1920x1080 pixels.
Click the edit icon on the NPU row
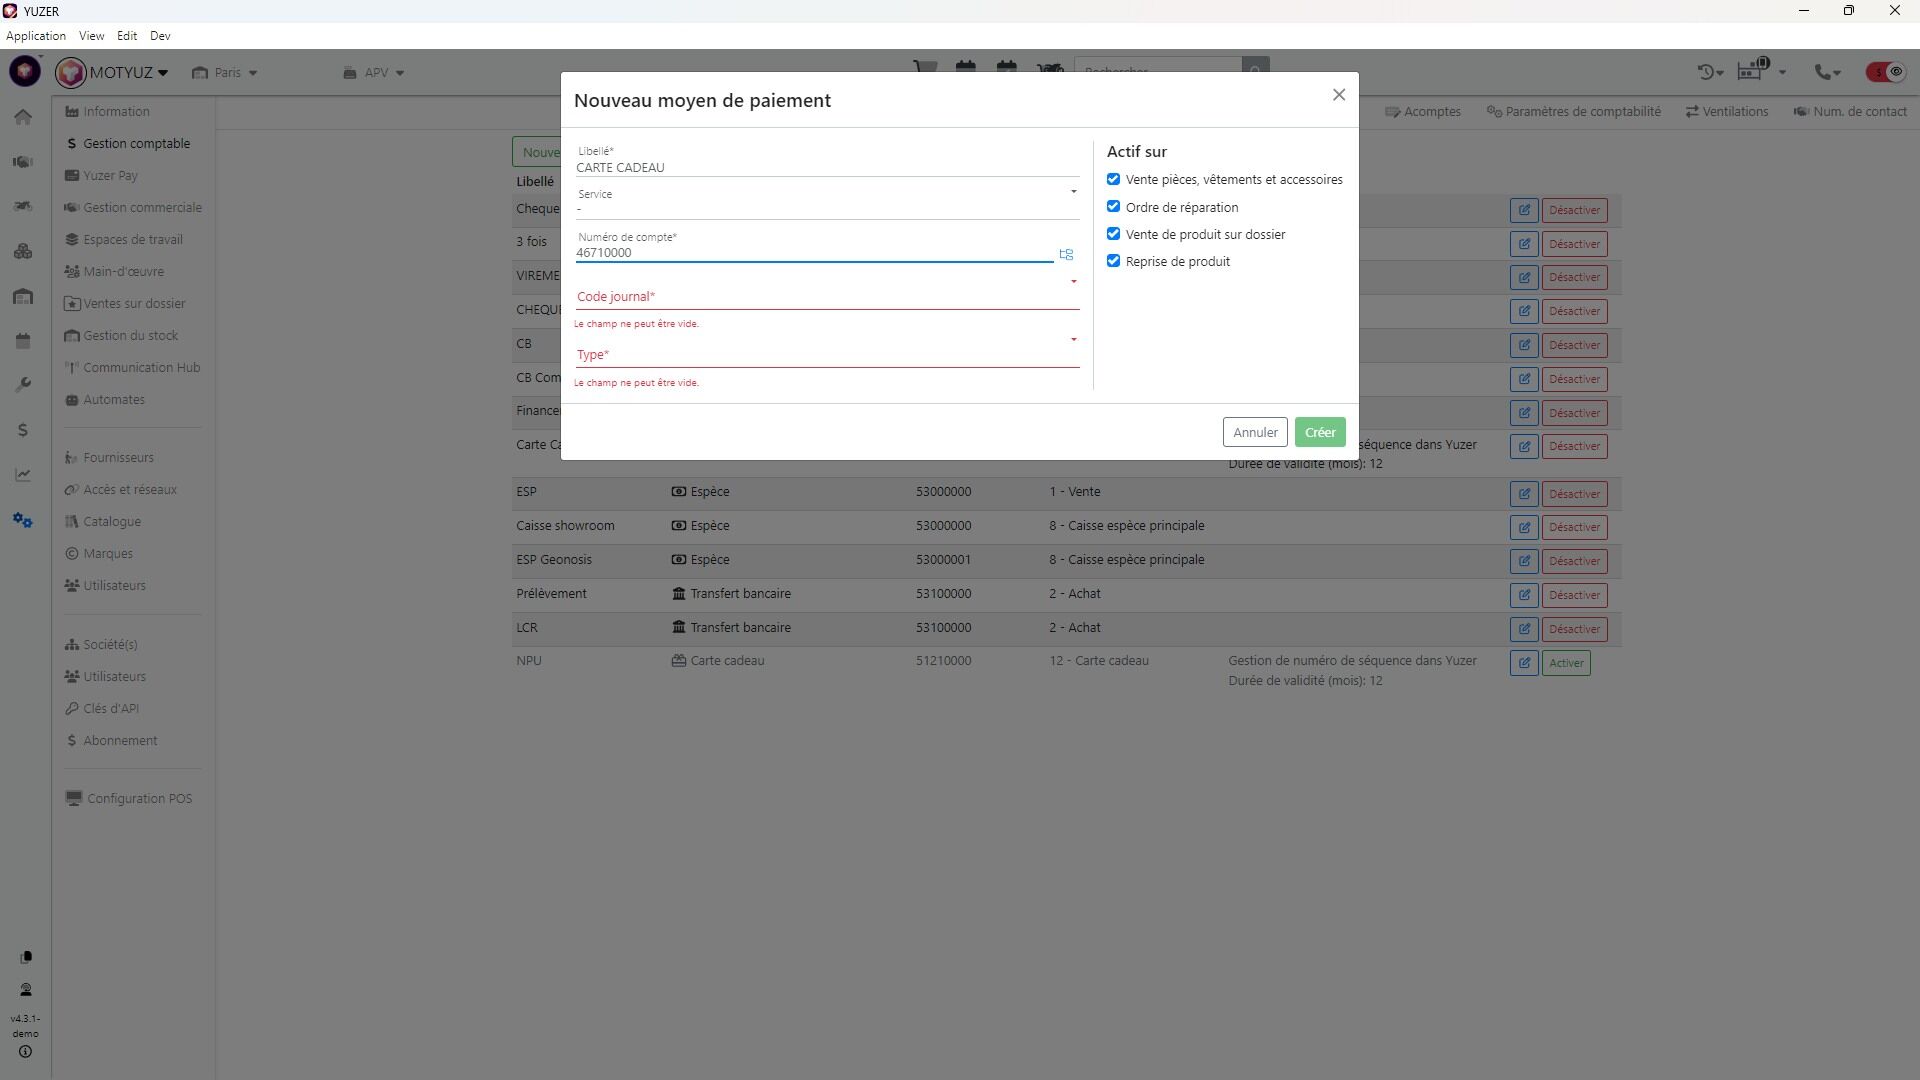pos(1523,663)
